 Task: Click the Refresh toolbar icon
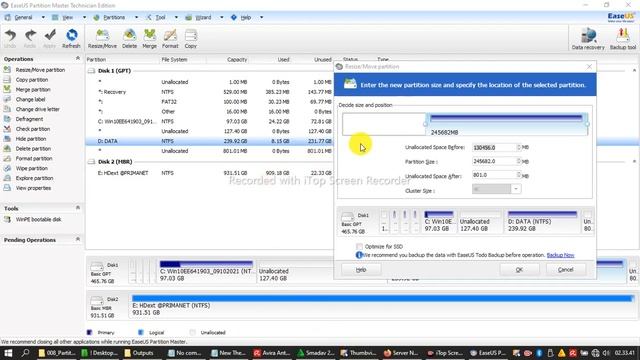(71, 39)
